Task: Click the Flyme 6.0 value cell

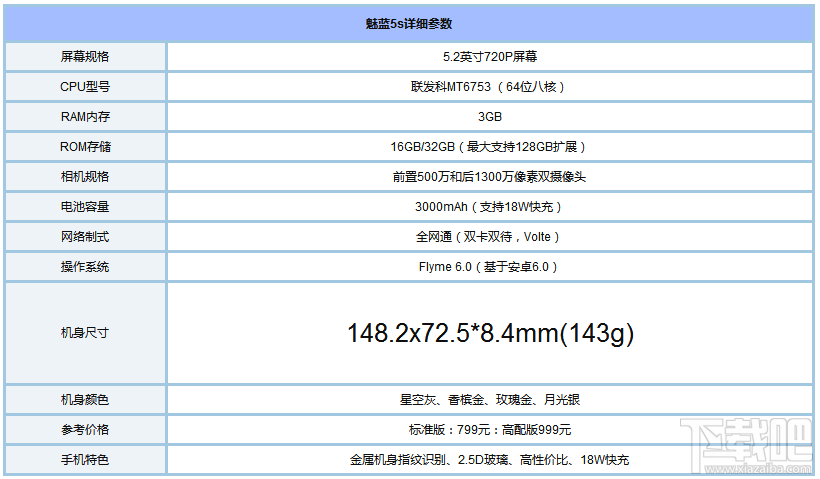Action: pyautogui.click(x=490, y=267)
